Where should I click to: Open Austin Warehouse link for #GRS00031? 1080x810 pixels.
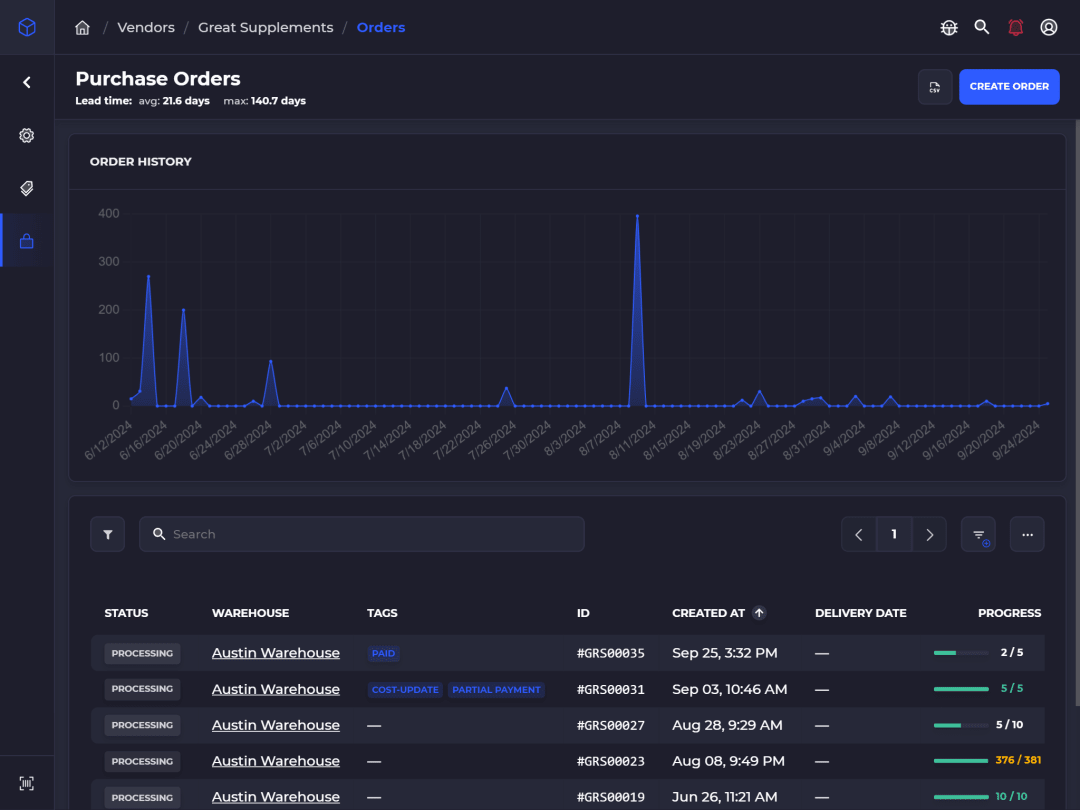coord(276,689)
